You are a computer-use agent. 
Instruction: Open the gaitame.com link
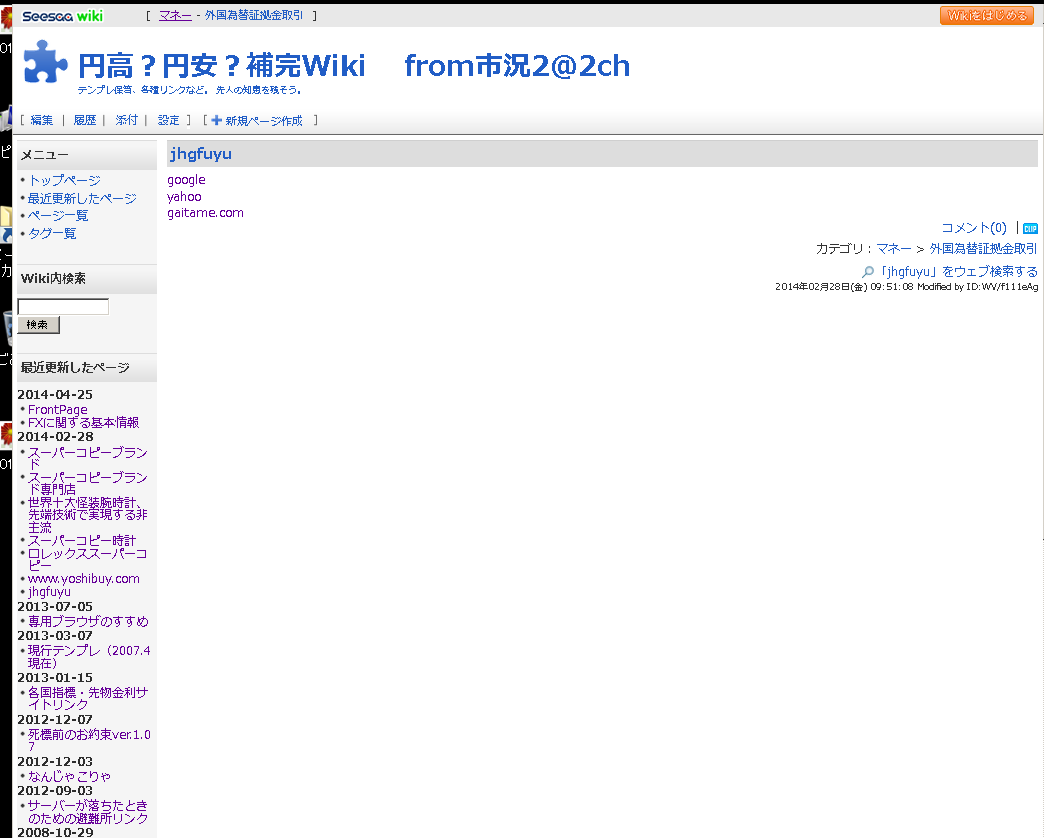205,213
